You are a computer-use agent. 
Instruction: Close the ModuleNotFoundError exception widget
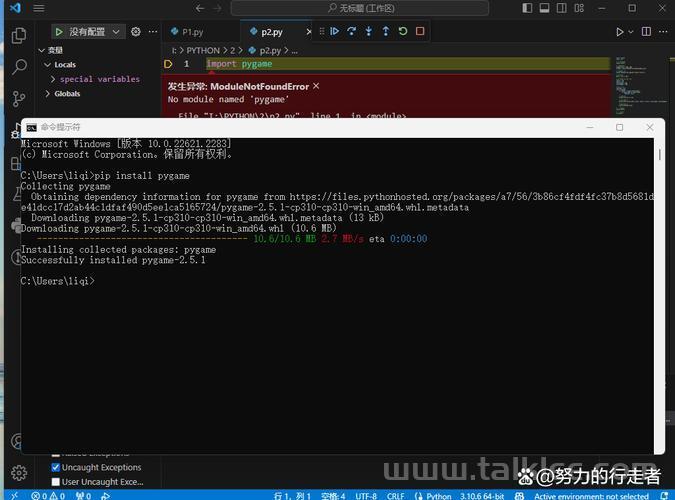point(316,86)
